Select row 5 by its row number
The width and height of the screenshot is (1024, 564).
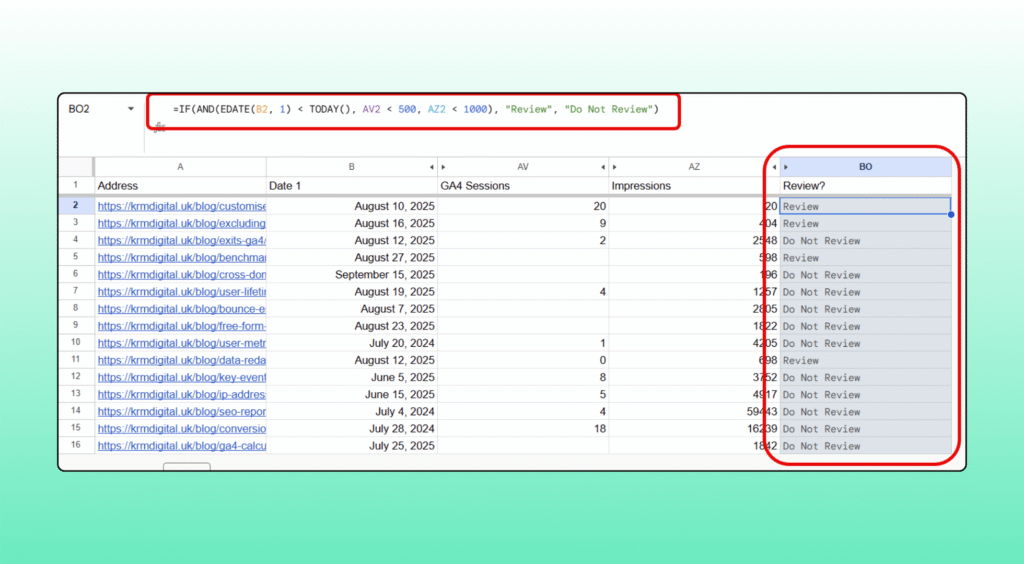[75, 258]
